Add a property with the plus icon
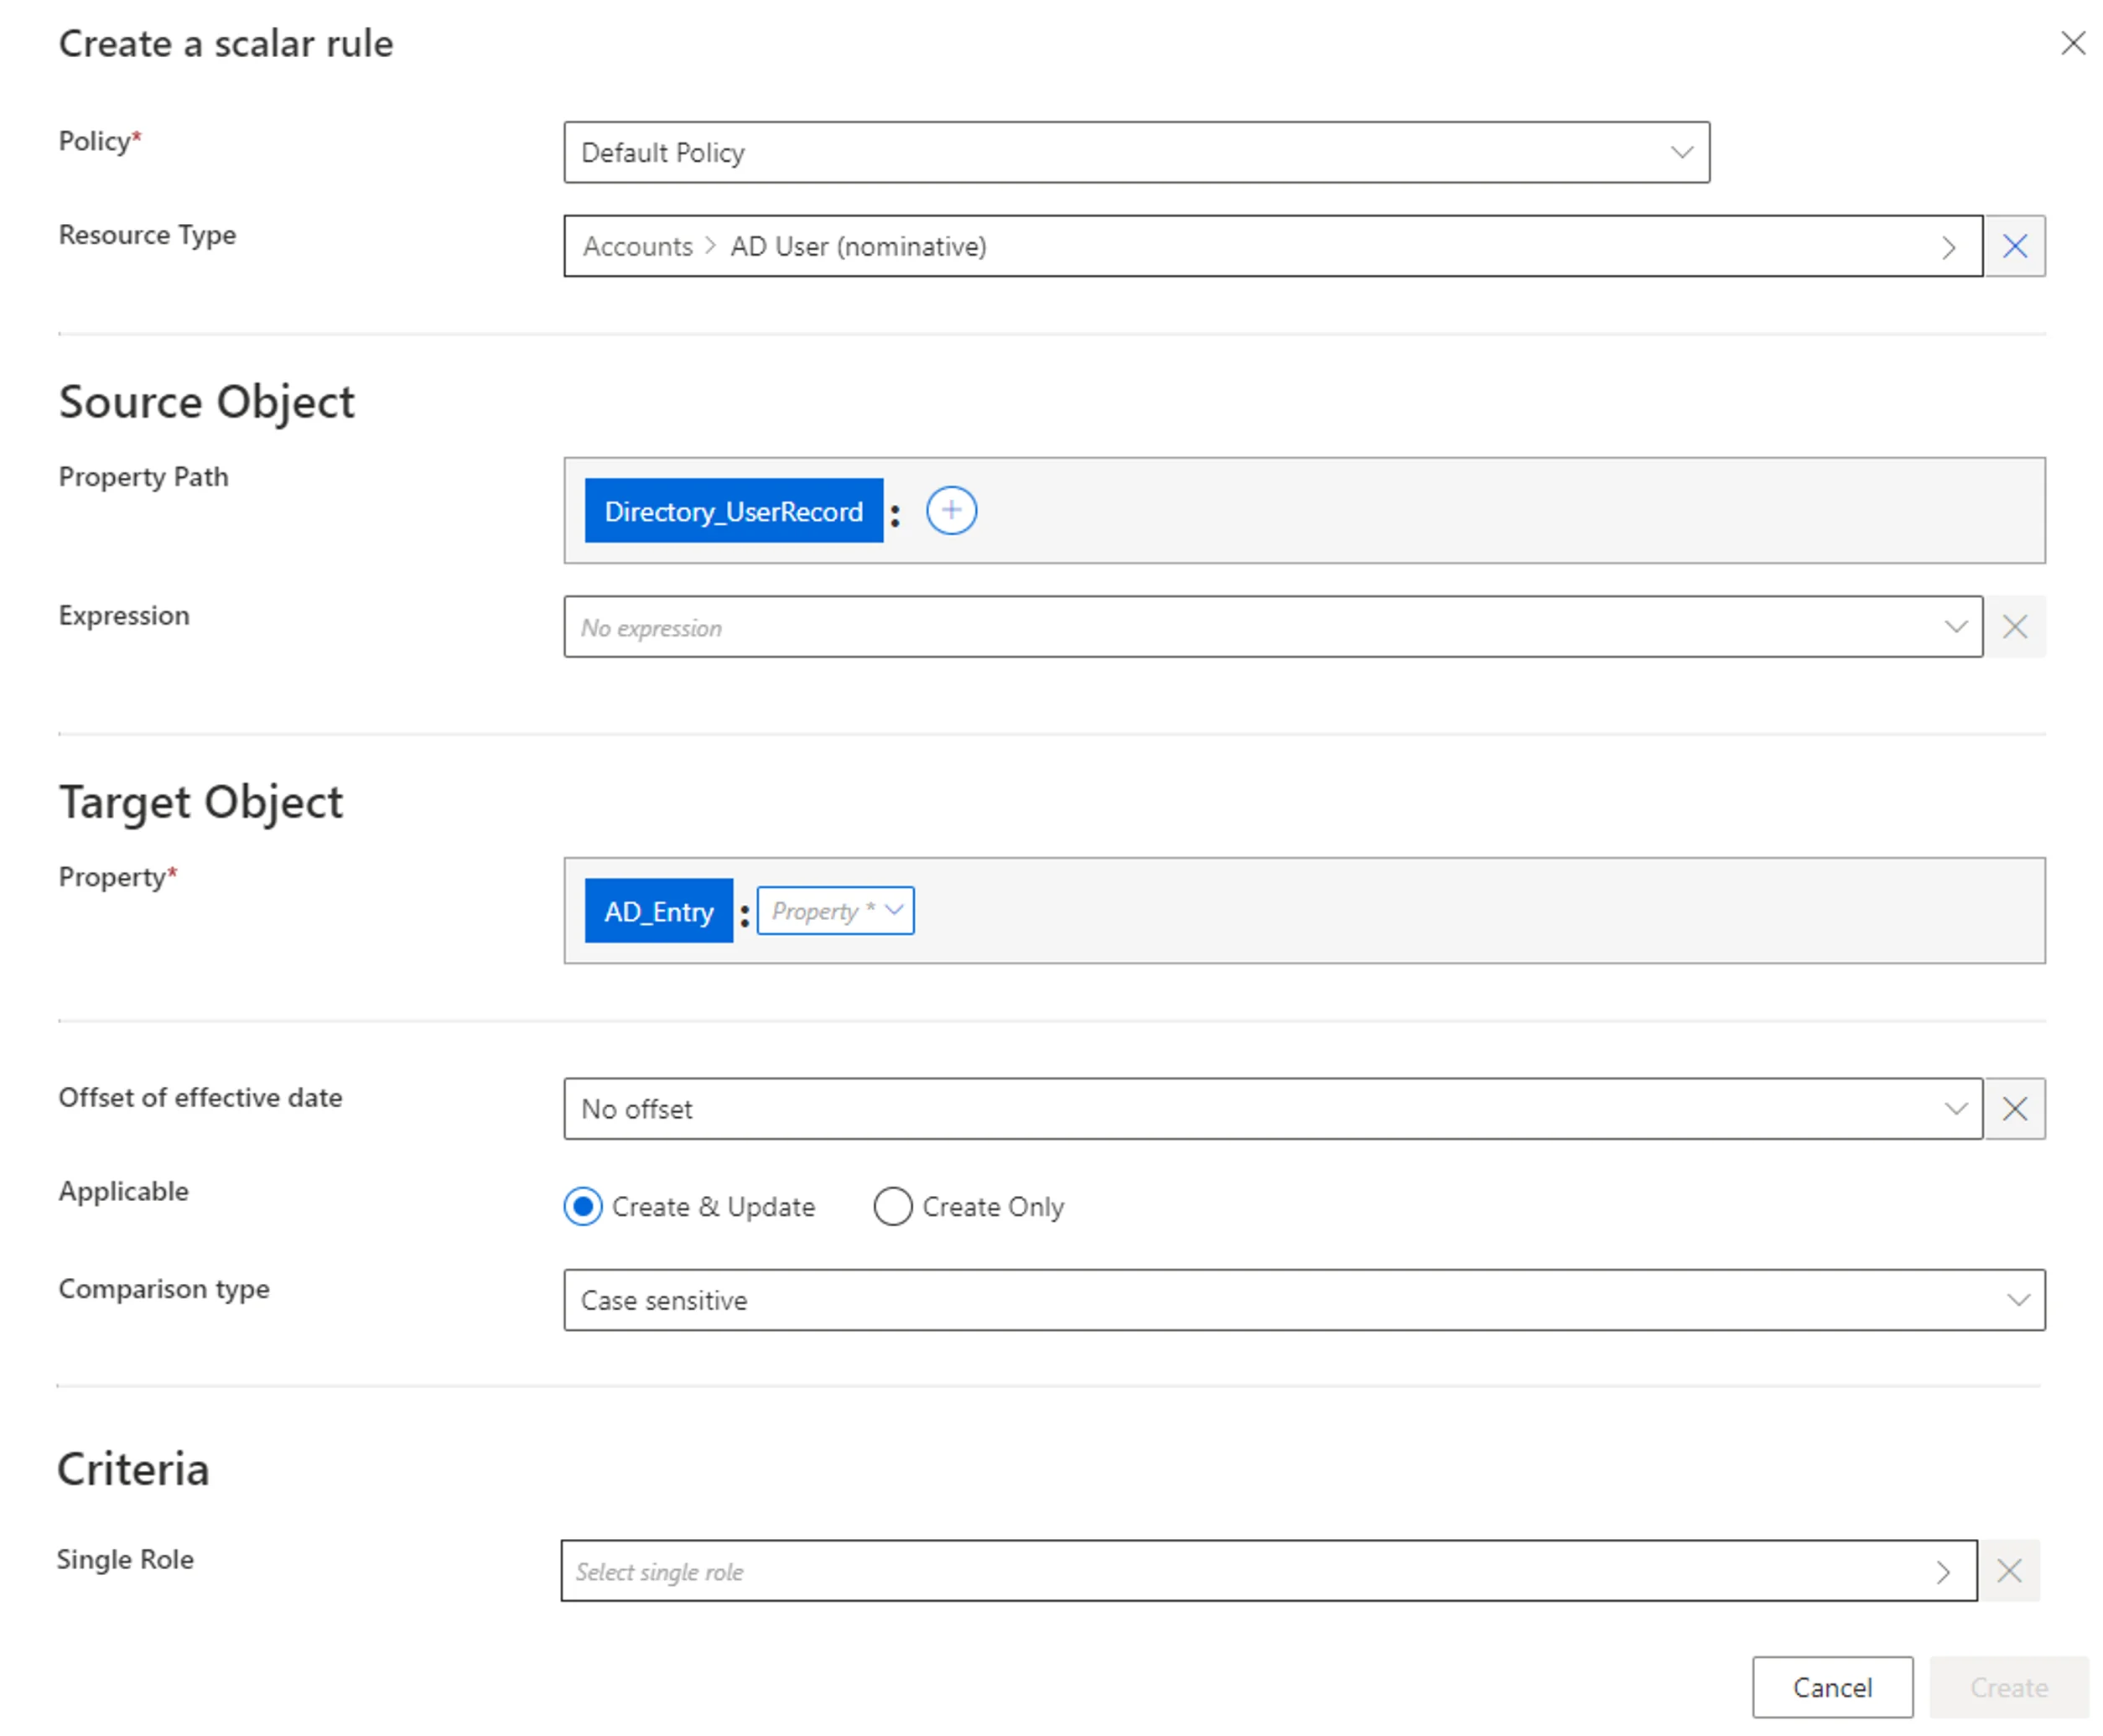The image size is (2103, 1736). 951,511
